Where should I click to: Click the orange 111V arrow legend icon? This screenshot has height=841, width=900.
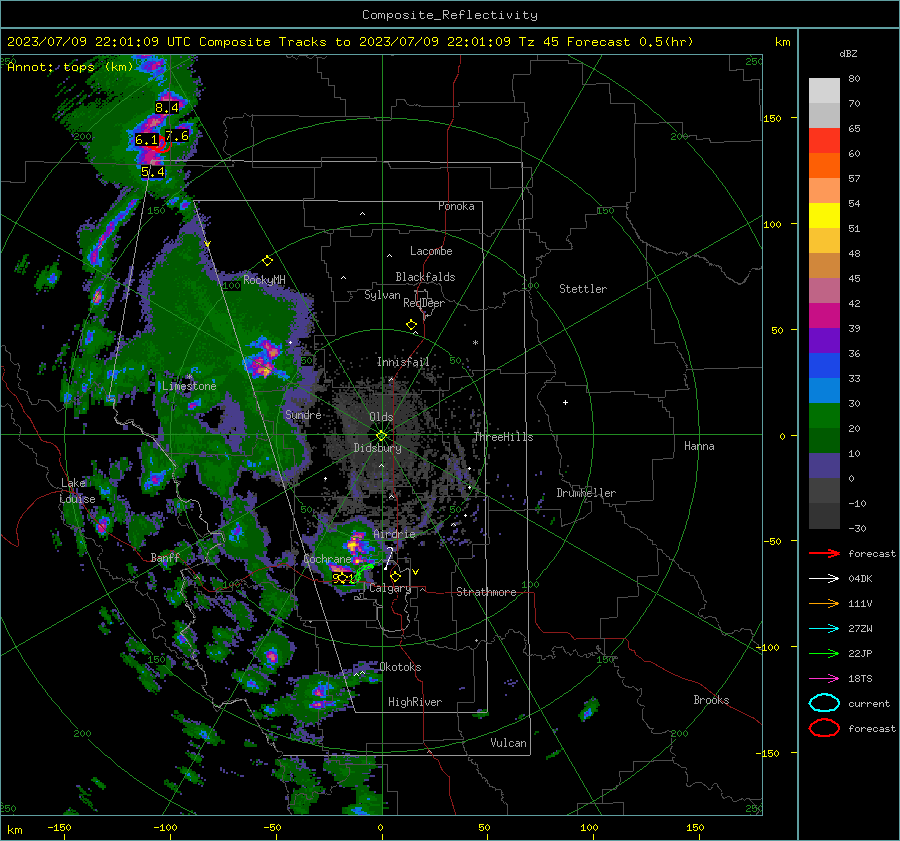pyautogui.click(x=824, y=603)
